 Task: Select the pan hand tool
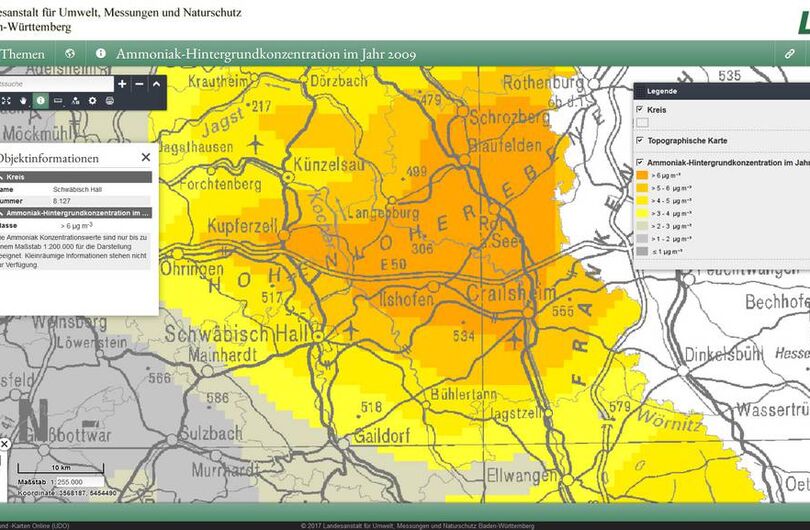point(23,101)
